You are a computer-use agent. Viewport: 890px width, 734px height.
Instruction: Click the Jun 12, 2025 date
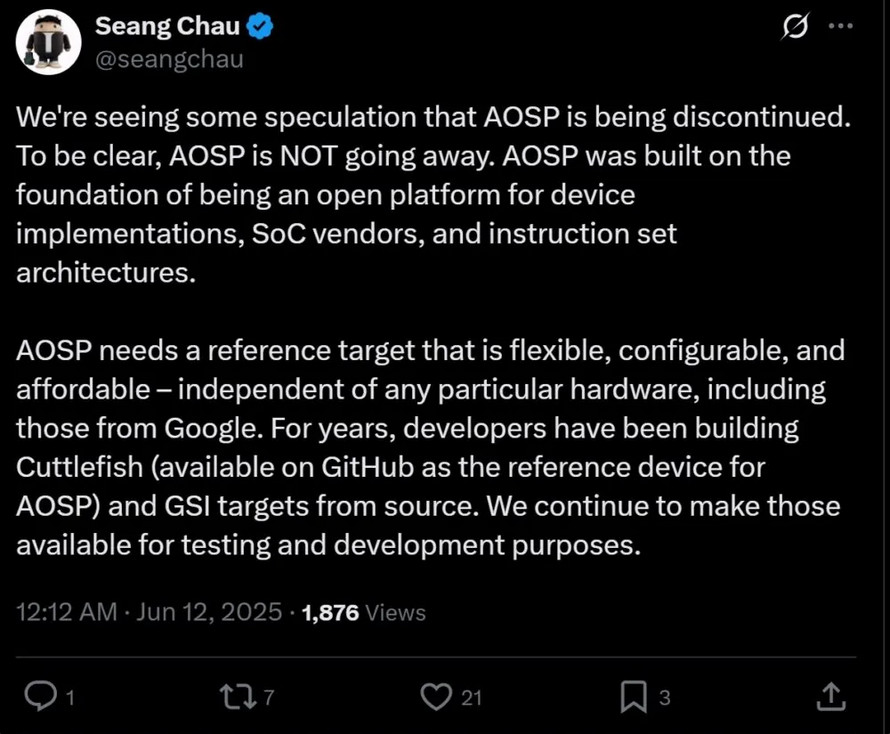click(x=209, y=612)
